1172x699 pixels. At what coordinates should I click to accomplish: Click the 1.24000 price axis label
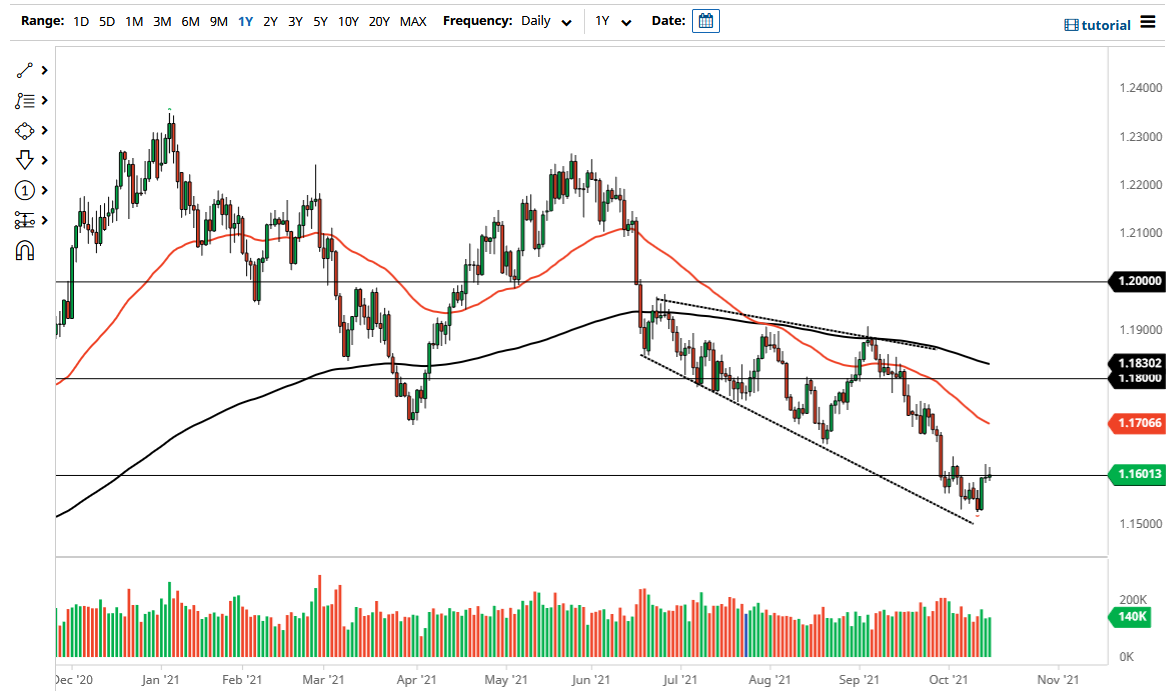[1141, 88]
